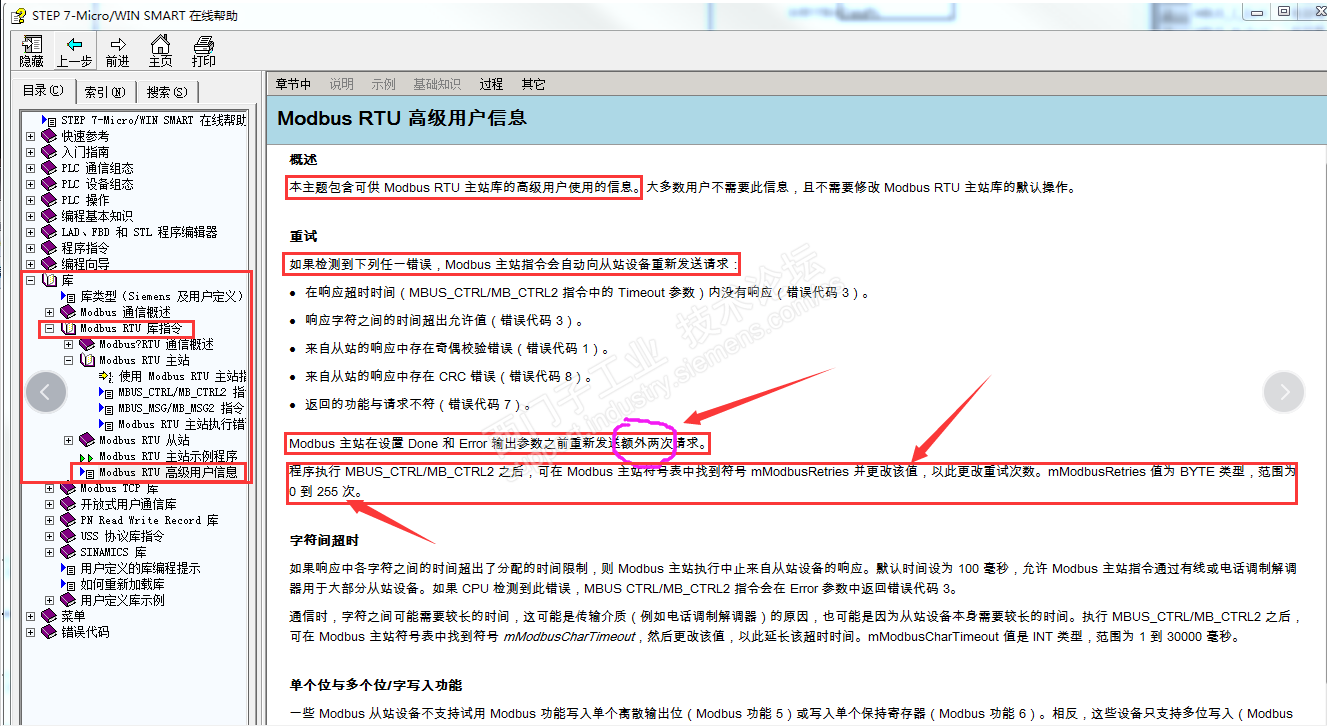Expand the PLC 通信组态 node
The height and width of the screenshot is (726, 1327).
[x=31, y=168]
